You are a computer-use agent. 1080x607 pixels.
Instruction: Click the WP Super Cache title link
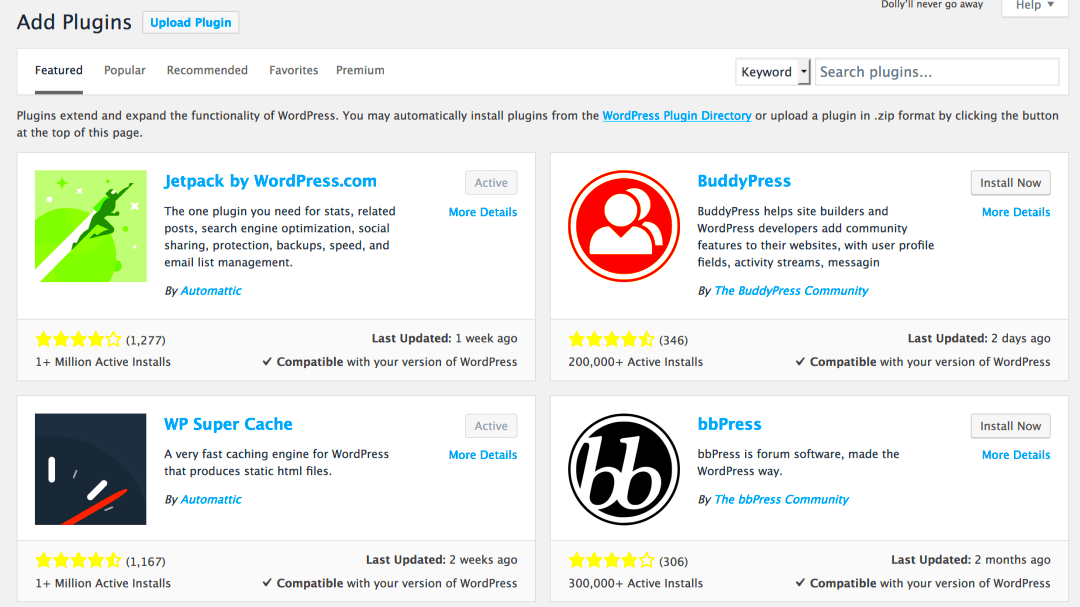(228, 424)
